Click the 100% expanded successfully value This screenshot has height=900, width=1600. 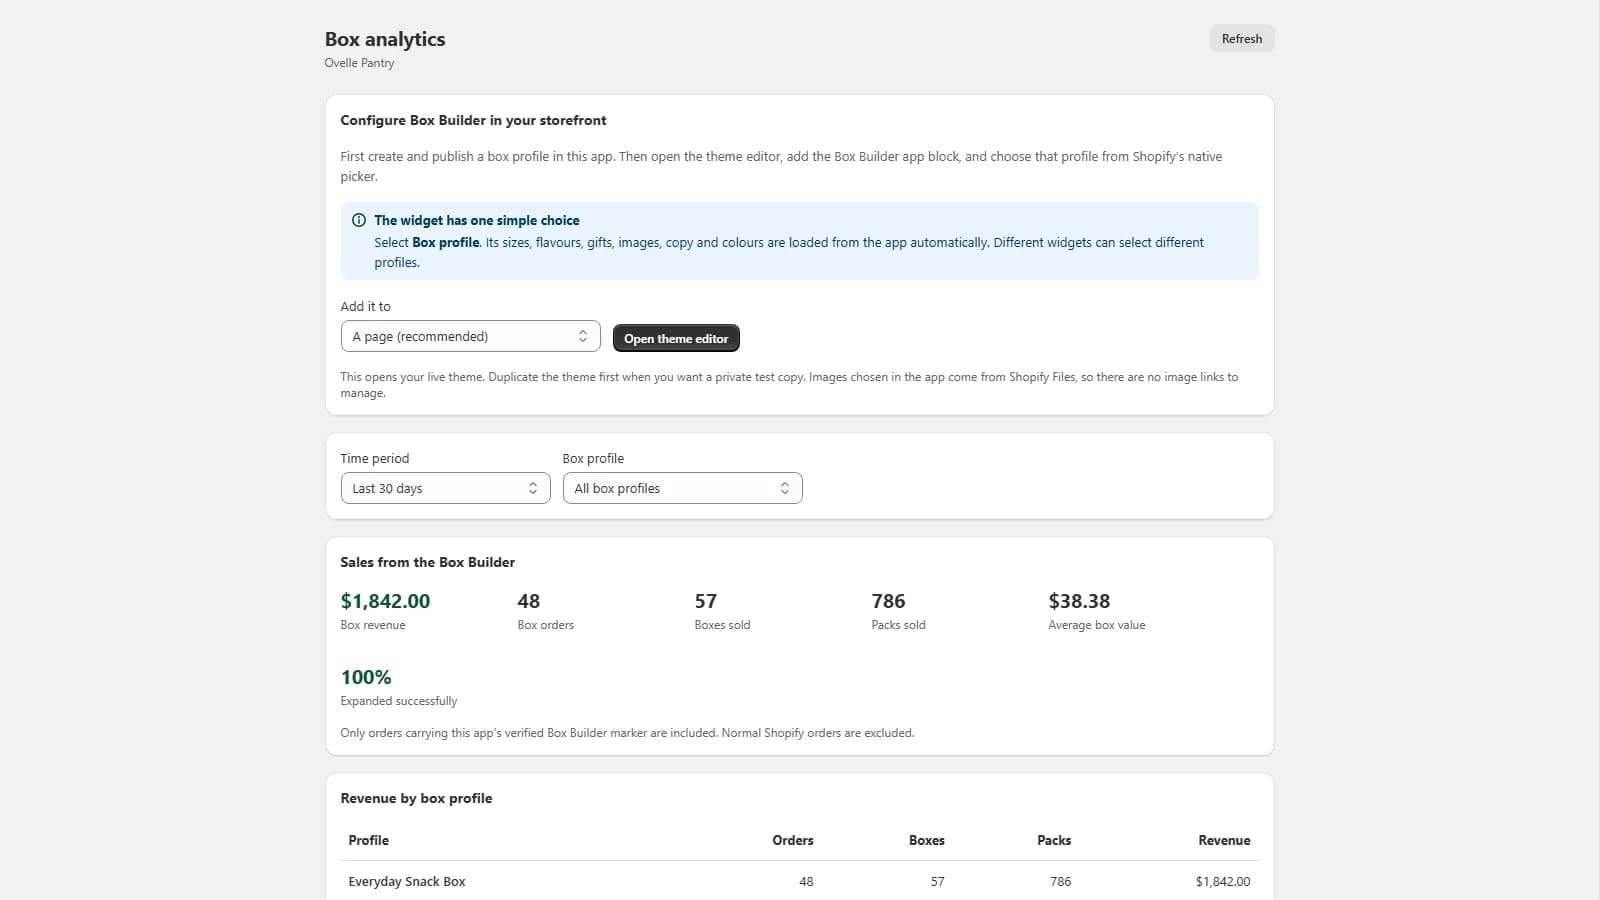click(x=366, y=677)
